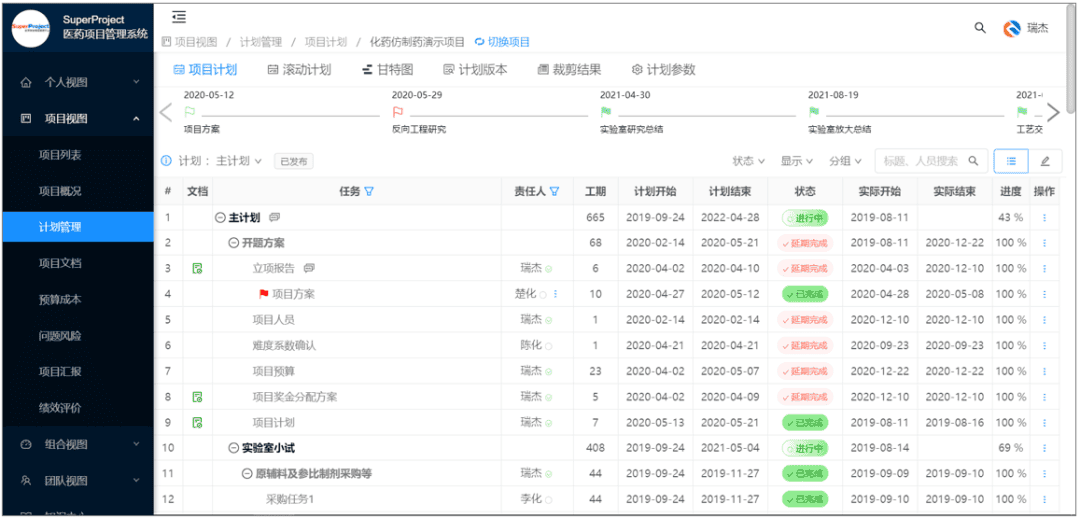
Task: Collapse 项目视图 in the sidebar
Action: tap(78, 118)
